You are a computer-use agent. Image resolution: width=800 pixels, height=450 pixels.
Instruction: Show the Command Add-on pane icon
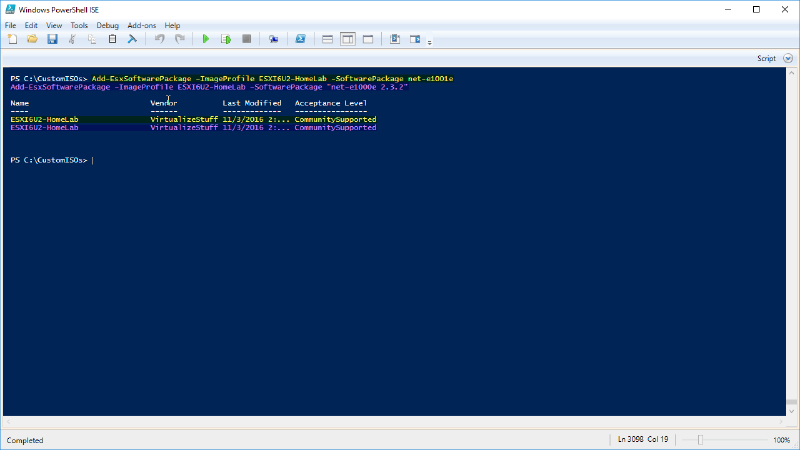[415, 39]
